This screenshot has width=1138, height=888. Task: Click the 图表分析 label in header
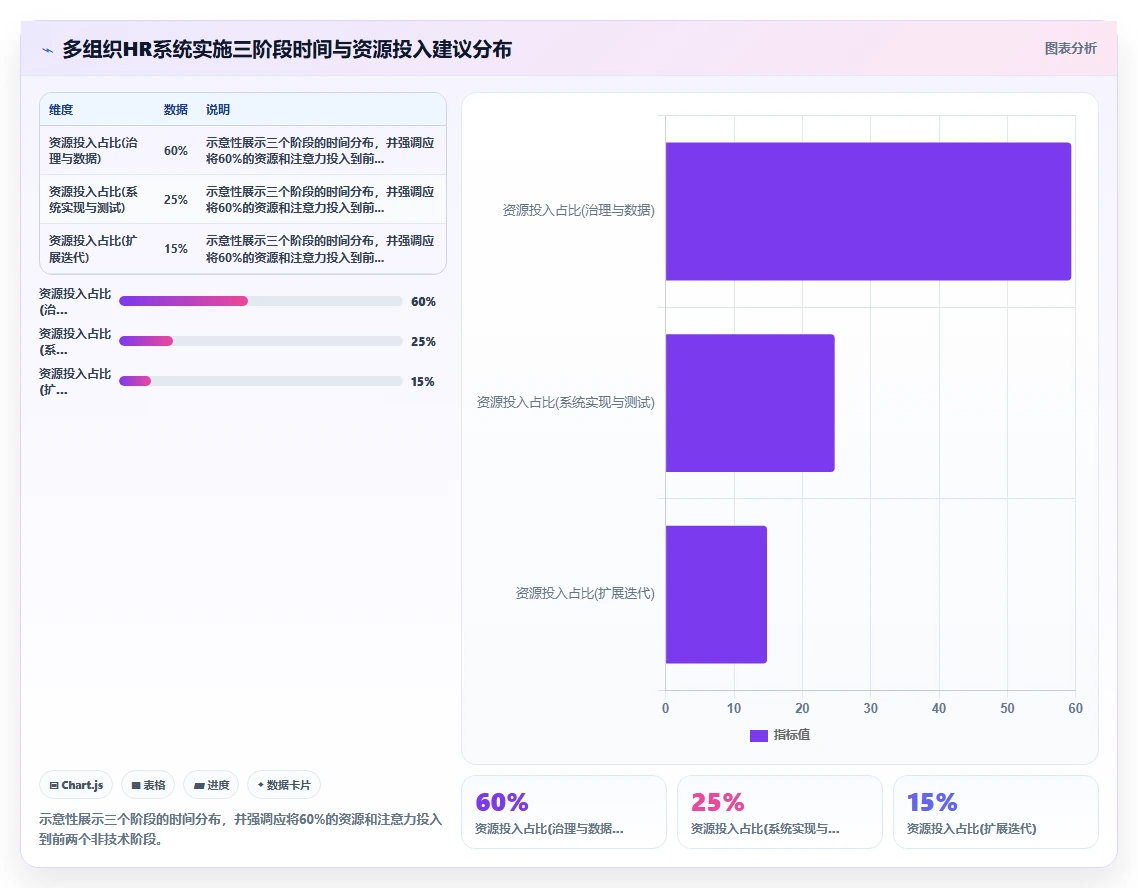(1071, 49)
